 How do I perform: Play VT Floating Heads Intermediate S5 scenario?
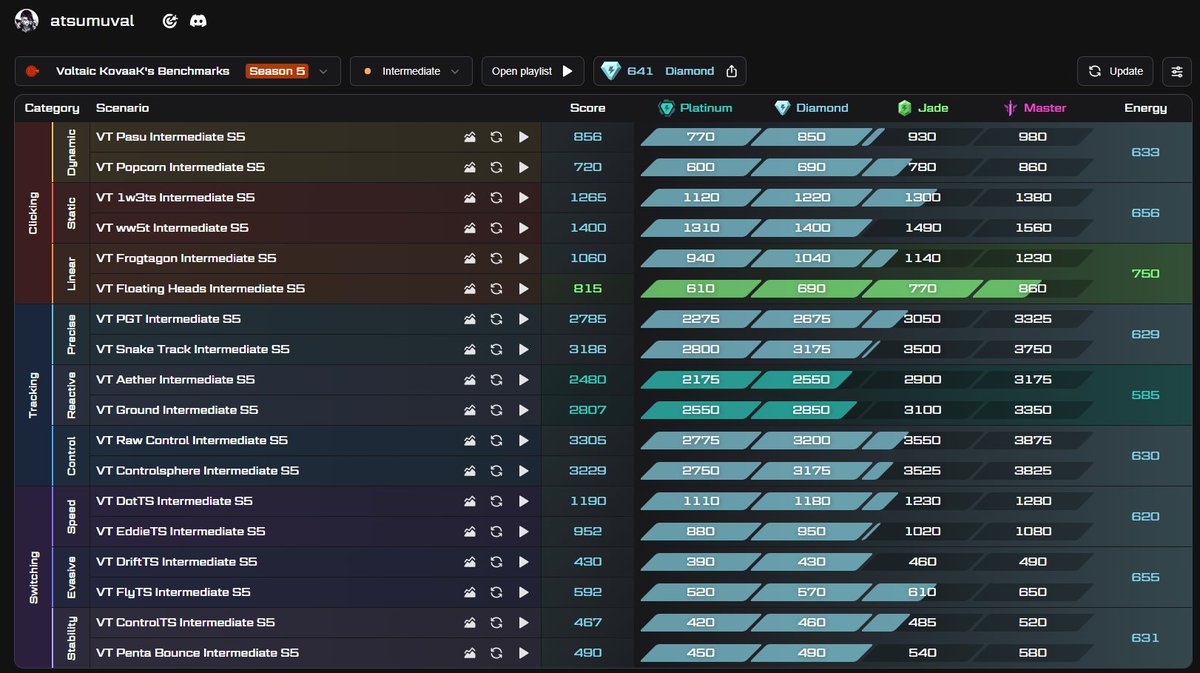pyautogui.click(x=523, y=289)
